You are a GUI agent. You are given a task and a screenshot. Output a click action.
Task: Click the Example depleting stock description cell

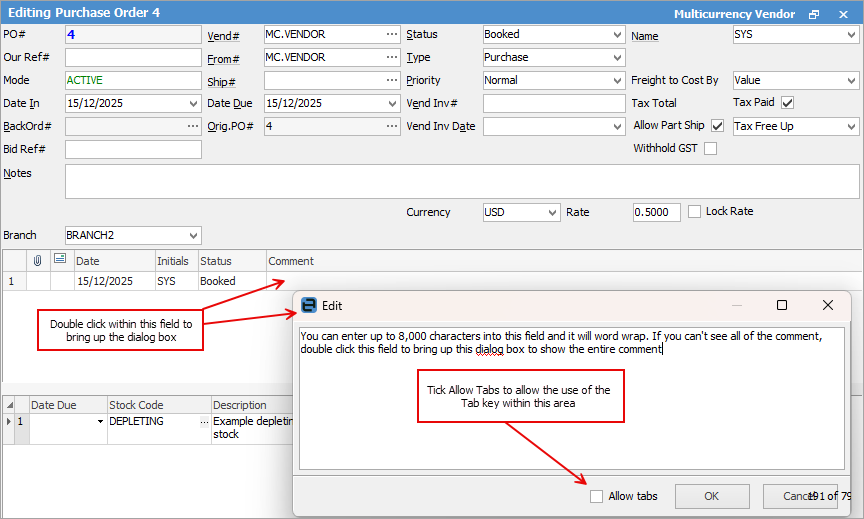tap(253, 428)
